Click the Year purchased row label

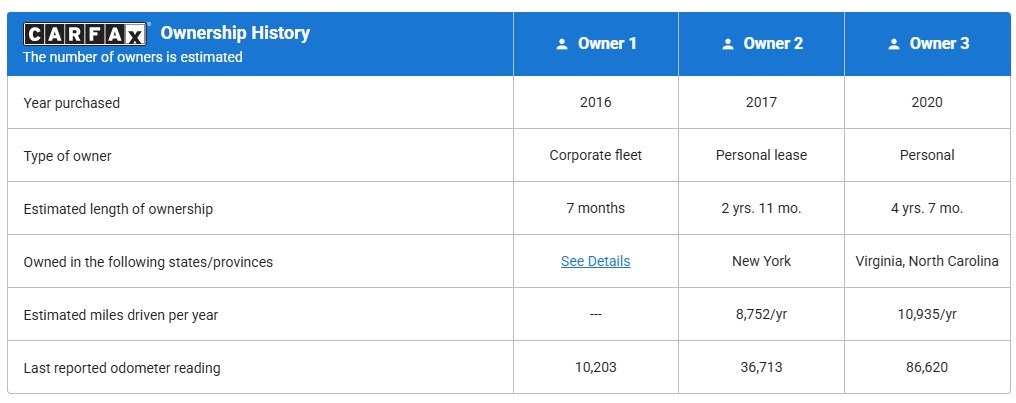click(71, 103)
